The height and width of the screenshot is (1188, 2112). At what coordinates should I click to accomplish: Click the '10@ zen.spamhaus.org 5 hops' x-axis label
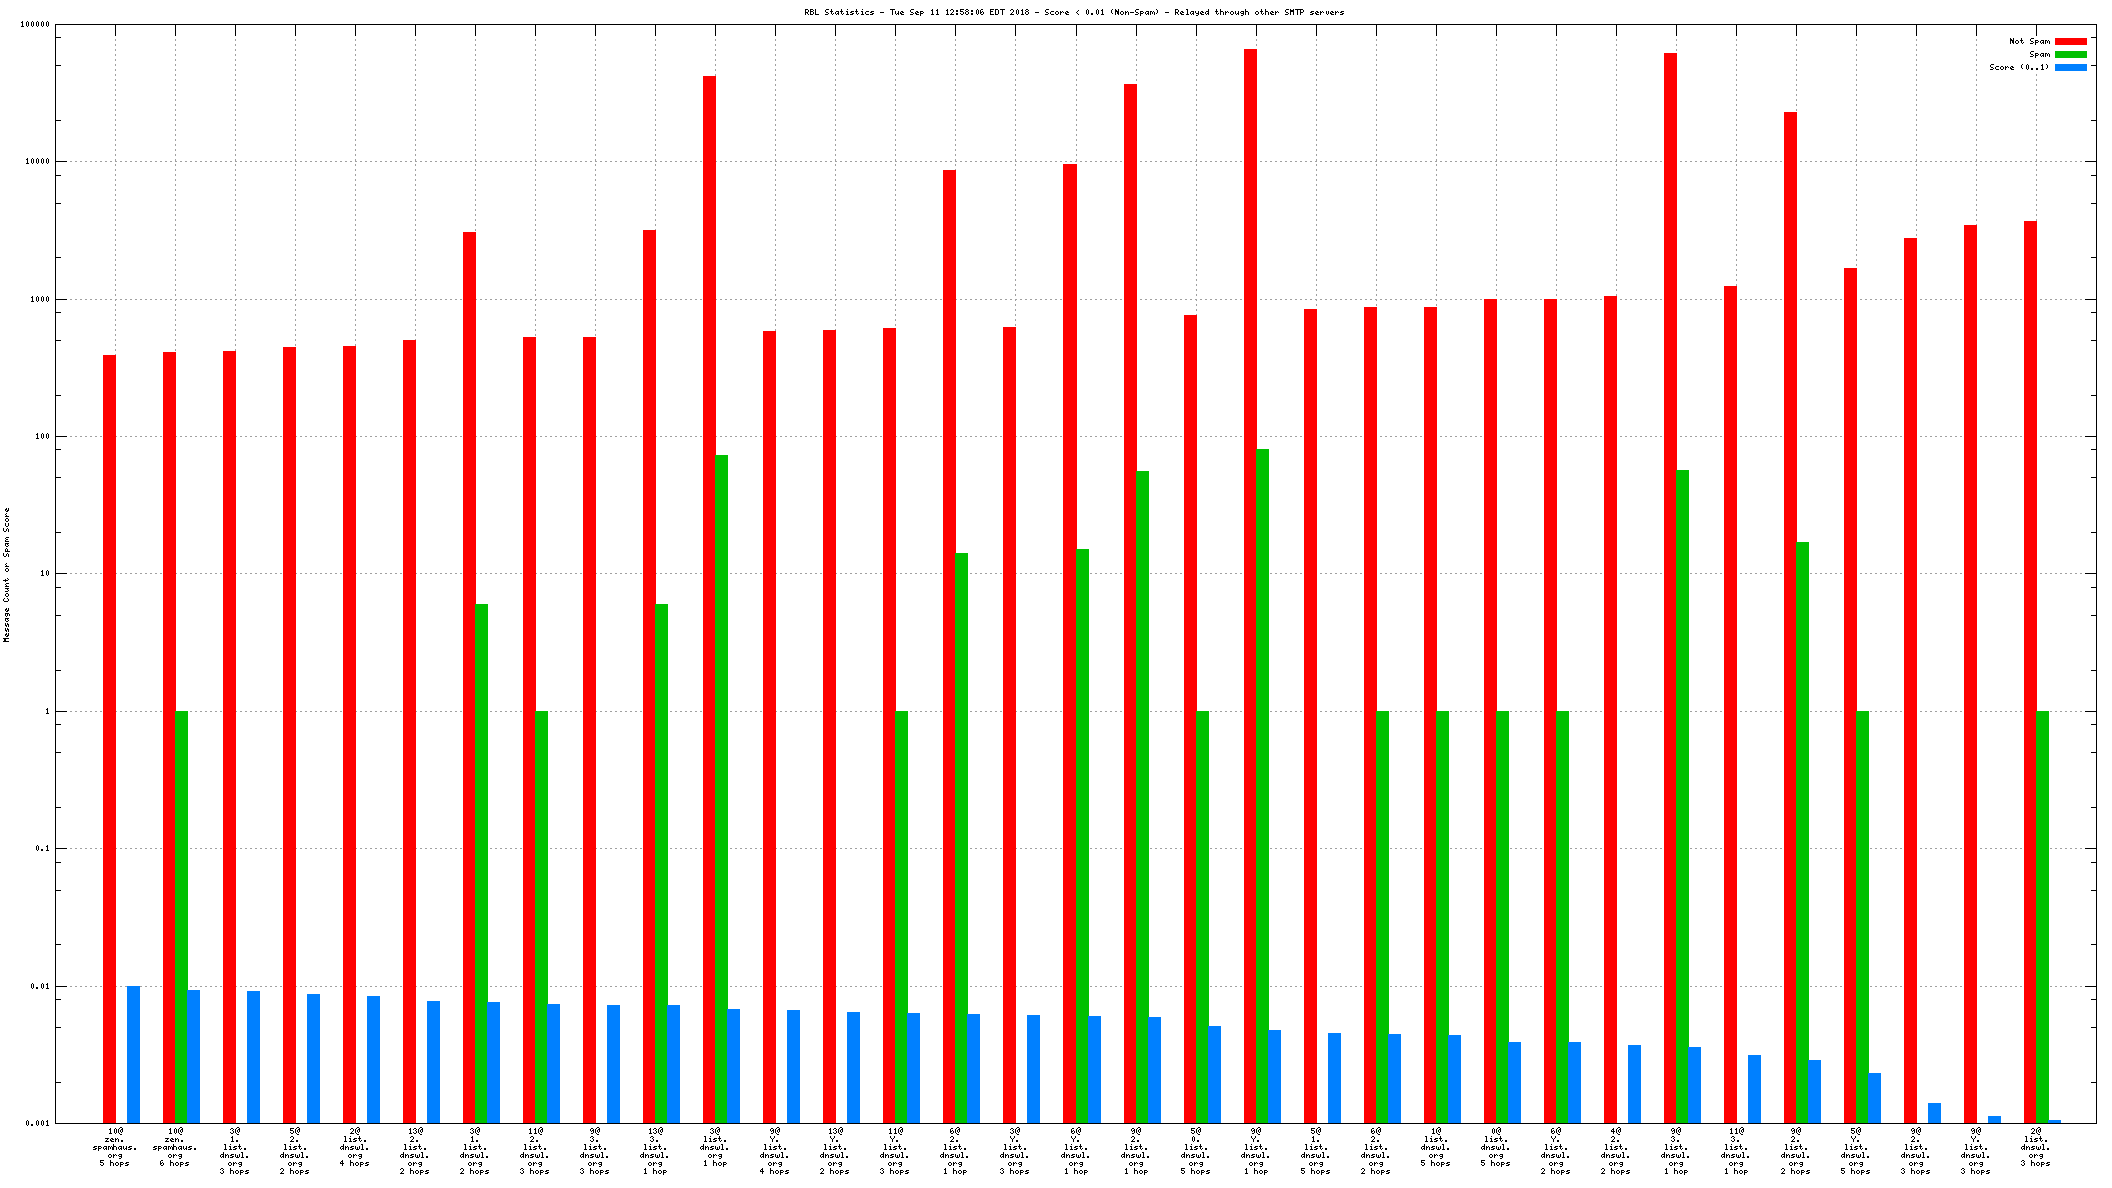[115, 1147]
